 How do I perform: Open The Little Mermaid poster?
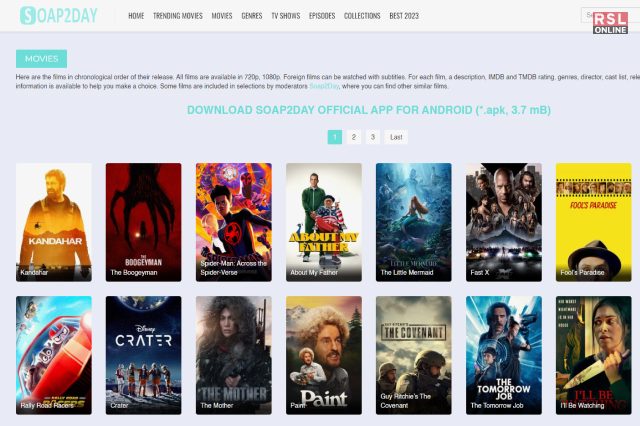tap(413, 222)
